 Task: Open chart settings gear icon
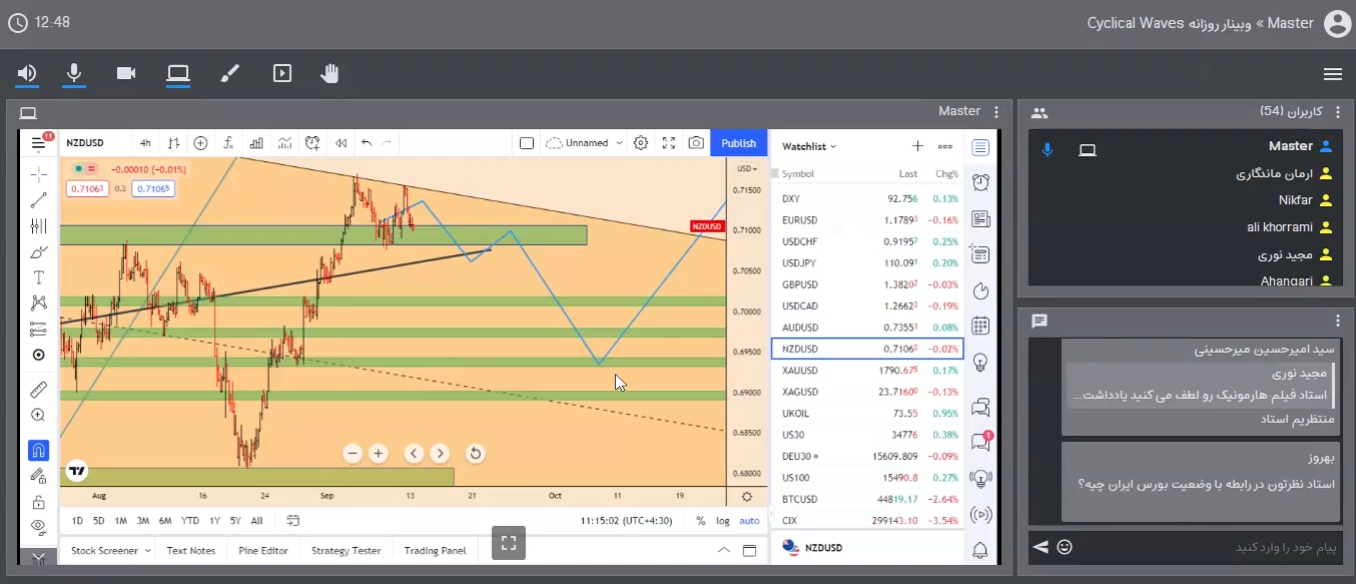point(641,143)
